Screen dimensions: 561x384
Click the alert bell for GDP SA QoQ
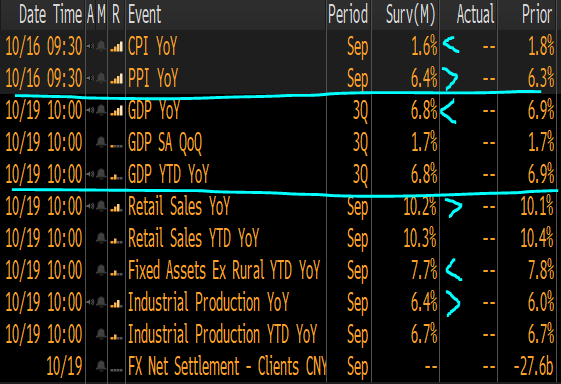coord(101,142)
